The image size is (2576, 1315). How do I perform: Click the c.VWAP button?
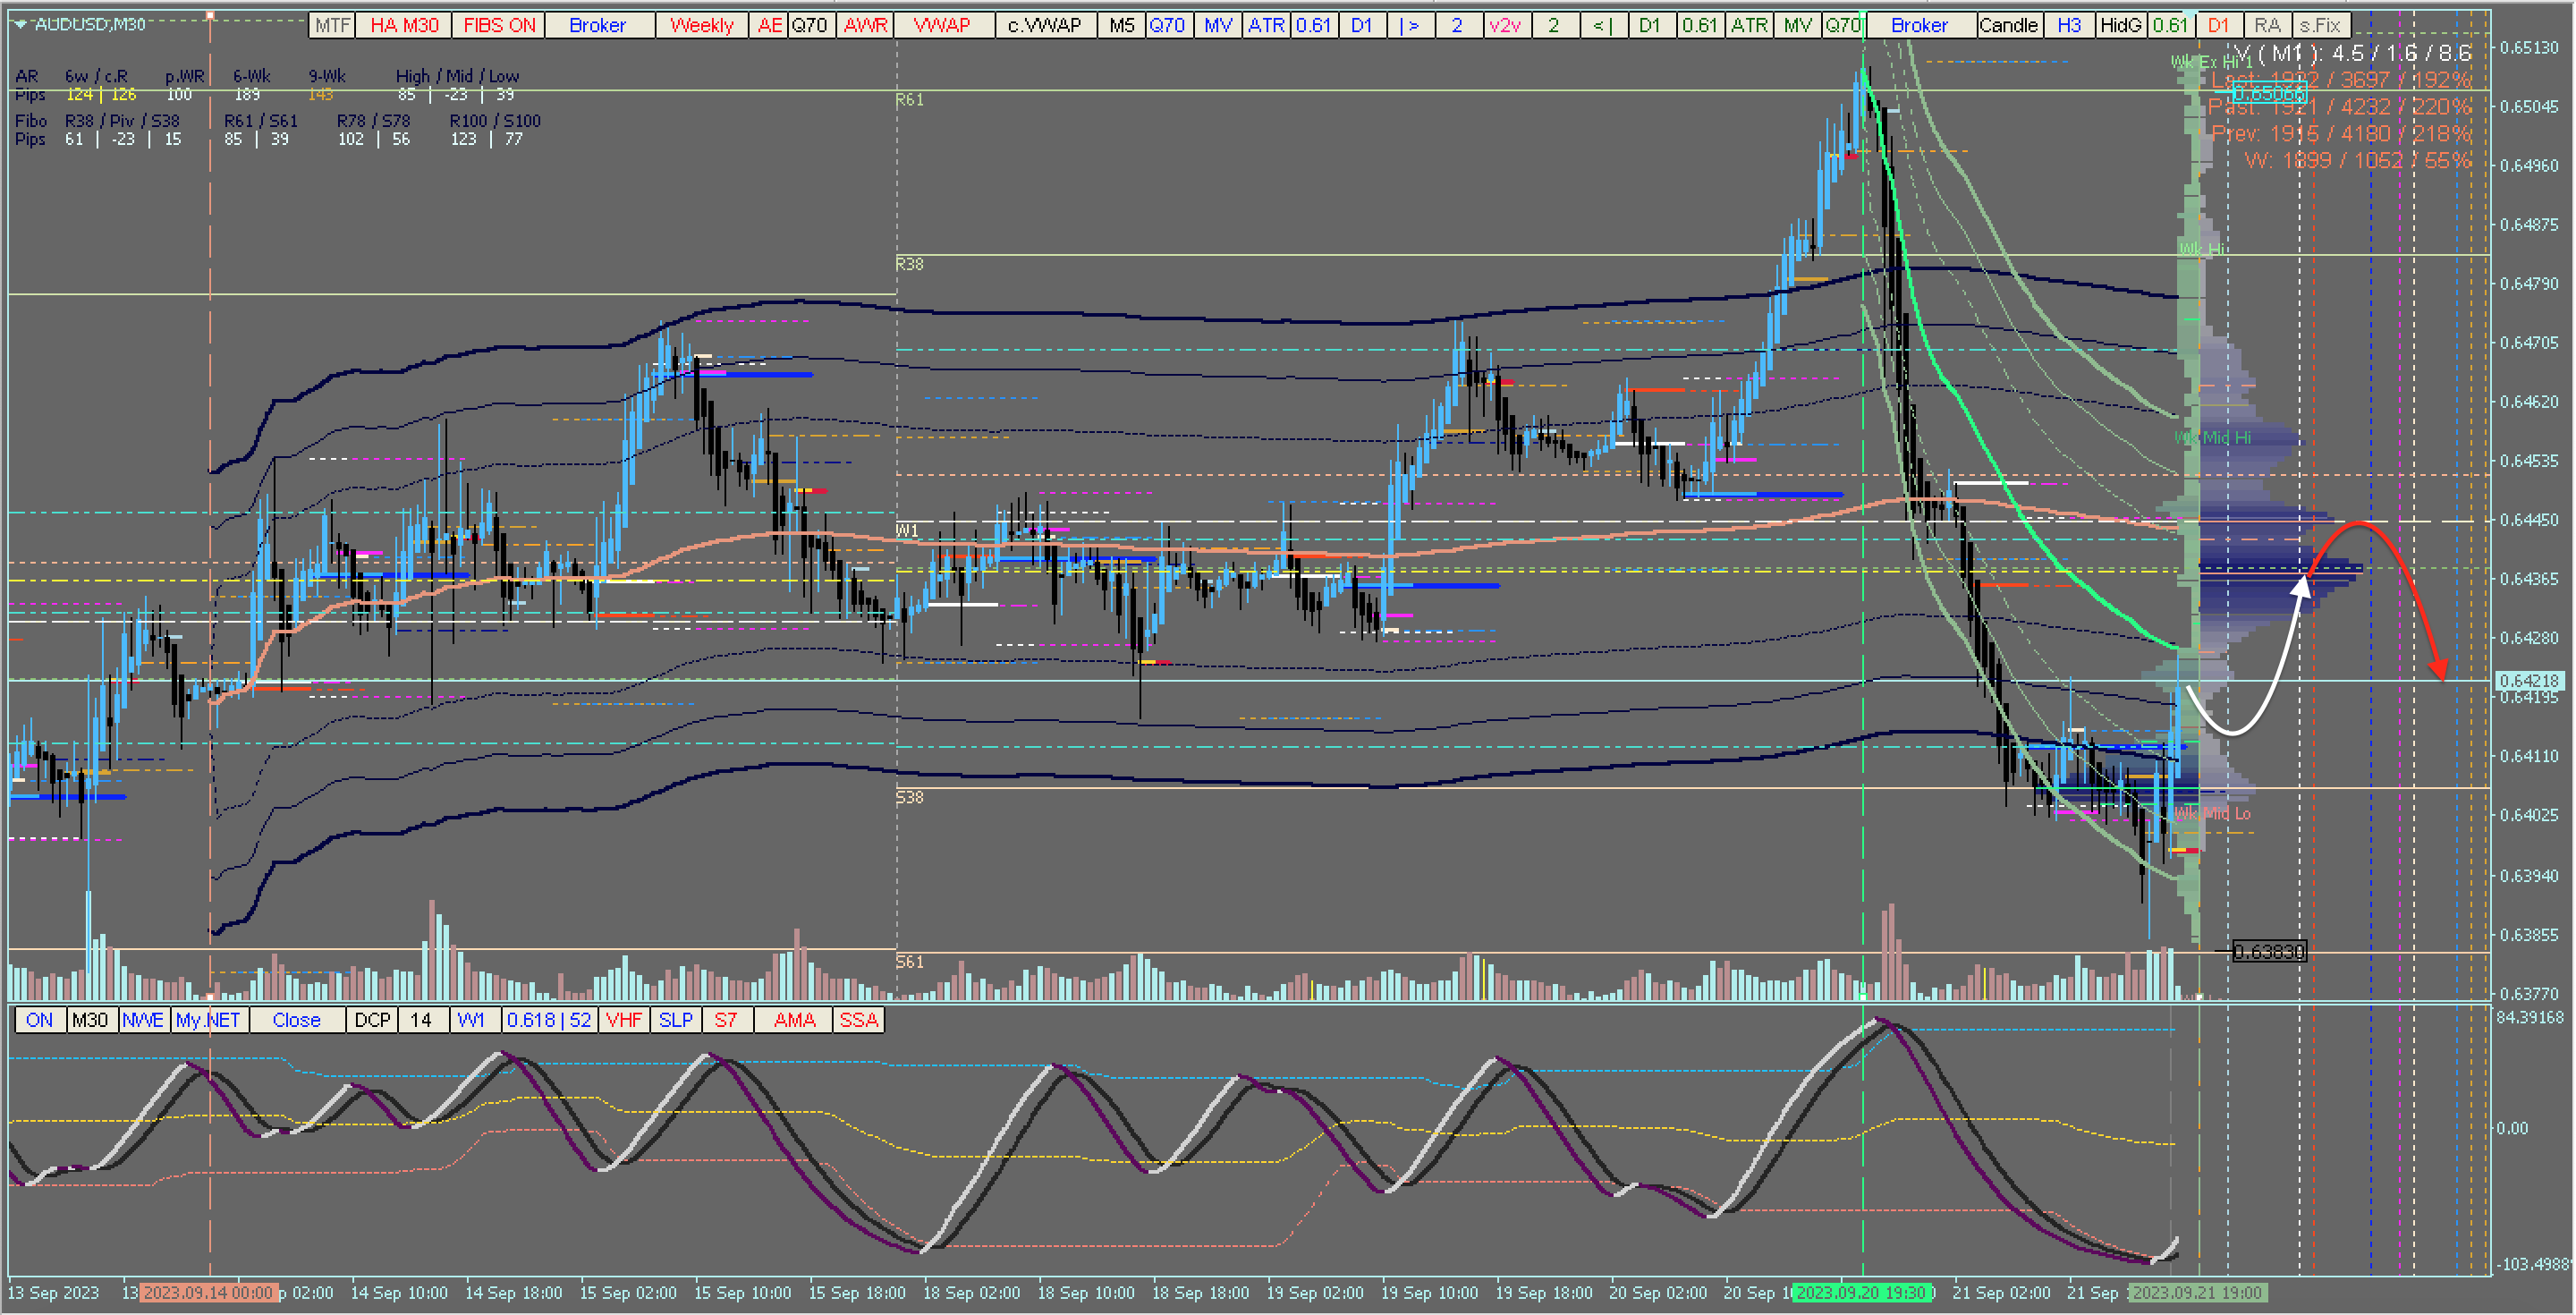point(1044,25)
